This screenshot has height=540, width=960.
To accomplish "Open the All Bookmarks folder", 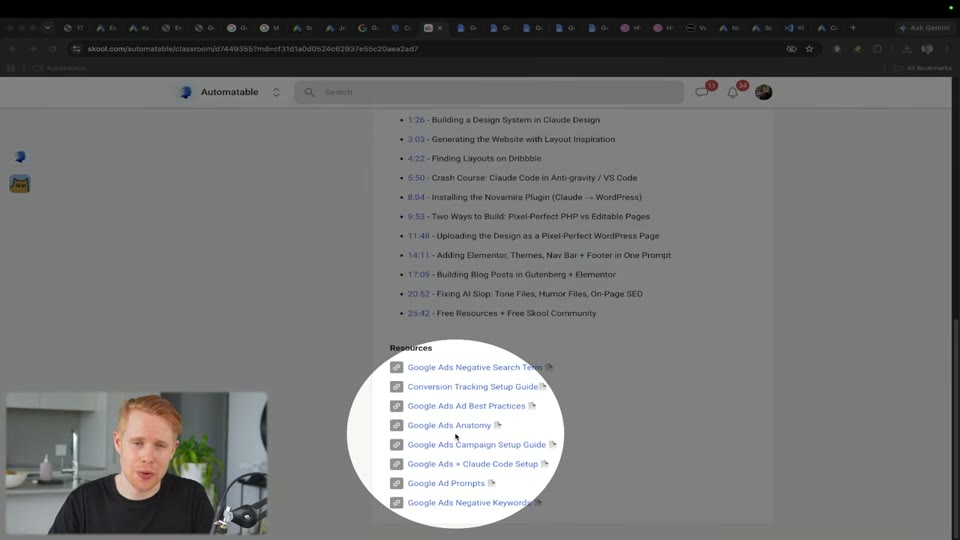I will pos(923,68).
